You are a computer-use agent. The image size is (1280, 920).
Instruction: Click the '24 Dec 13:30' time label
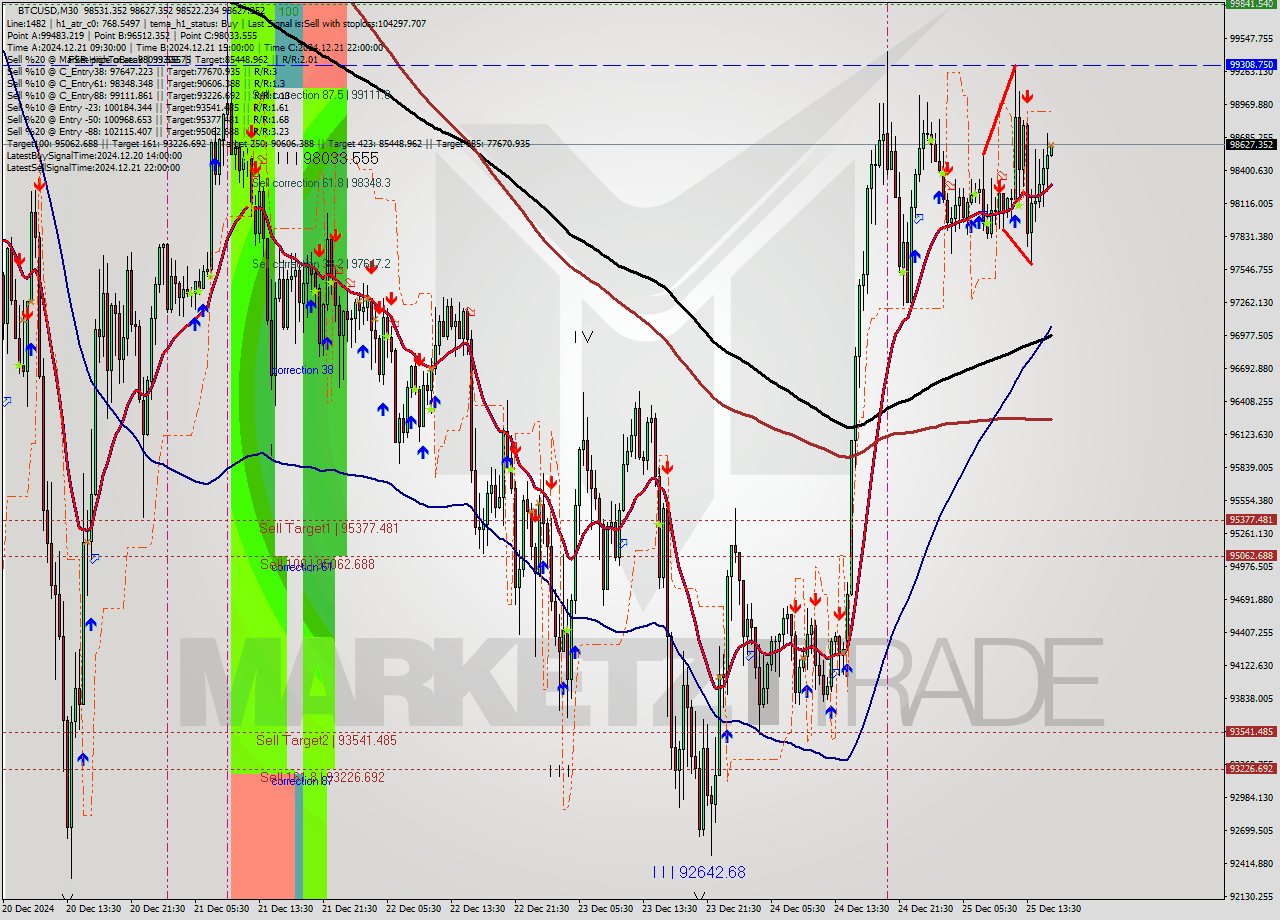[x=862, y=909]
